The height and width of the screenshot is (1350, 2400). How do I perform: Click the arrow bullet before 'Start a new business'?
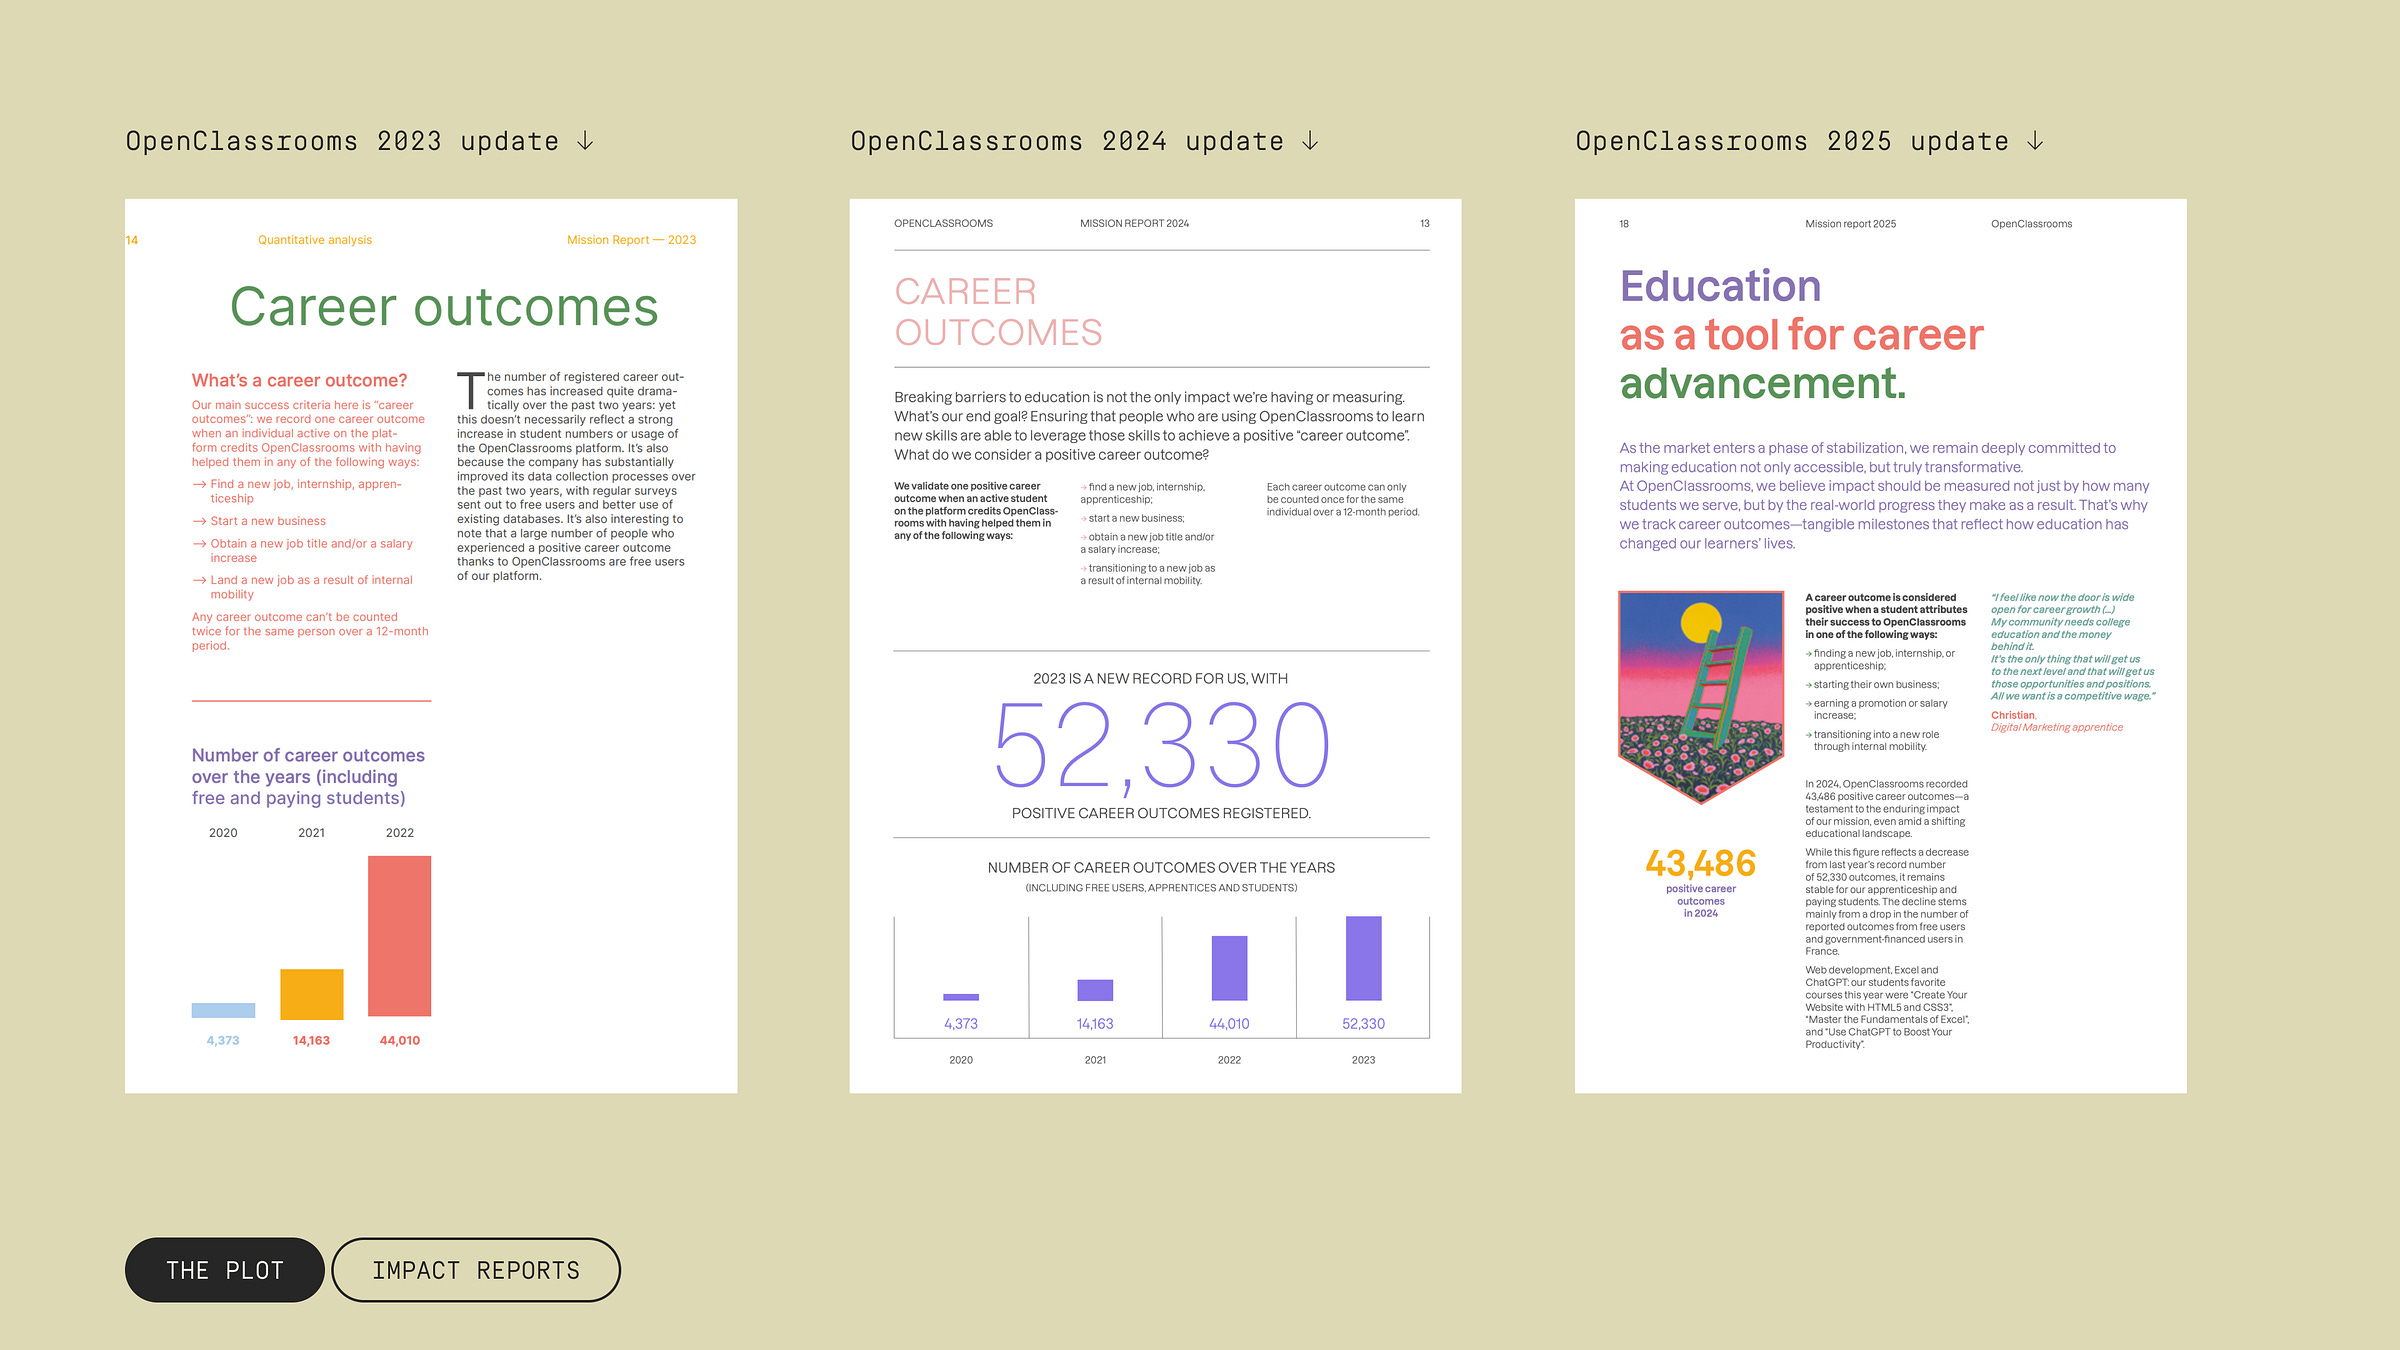pos(199,521)
